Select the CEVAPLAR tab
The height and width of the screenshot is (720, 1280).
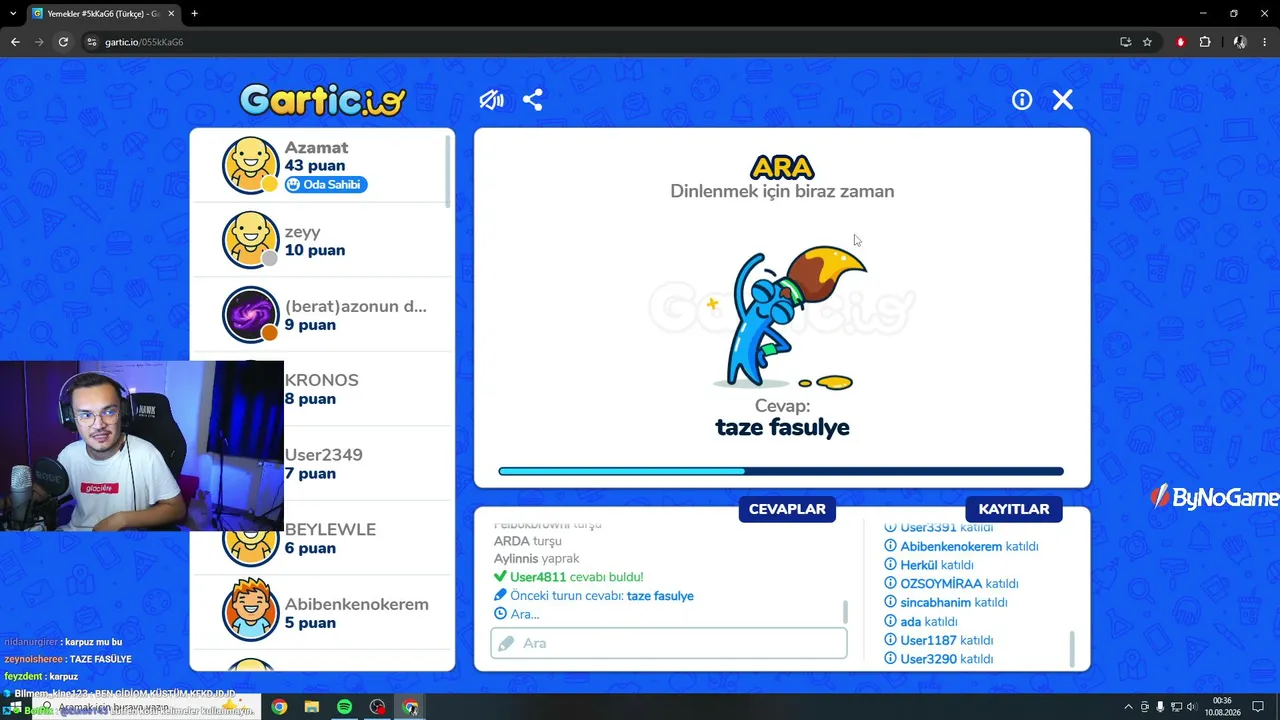pos(787,509)
